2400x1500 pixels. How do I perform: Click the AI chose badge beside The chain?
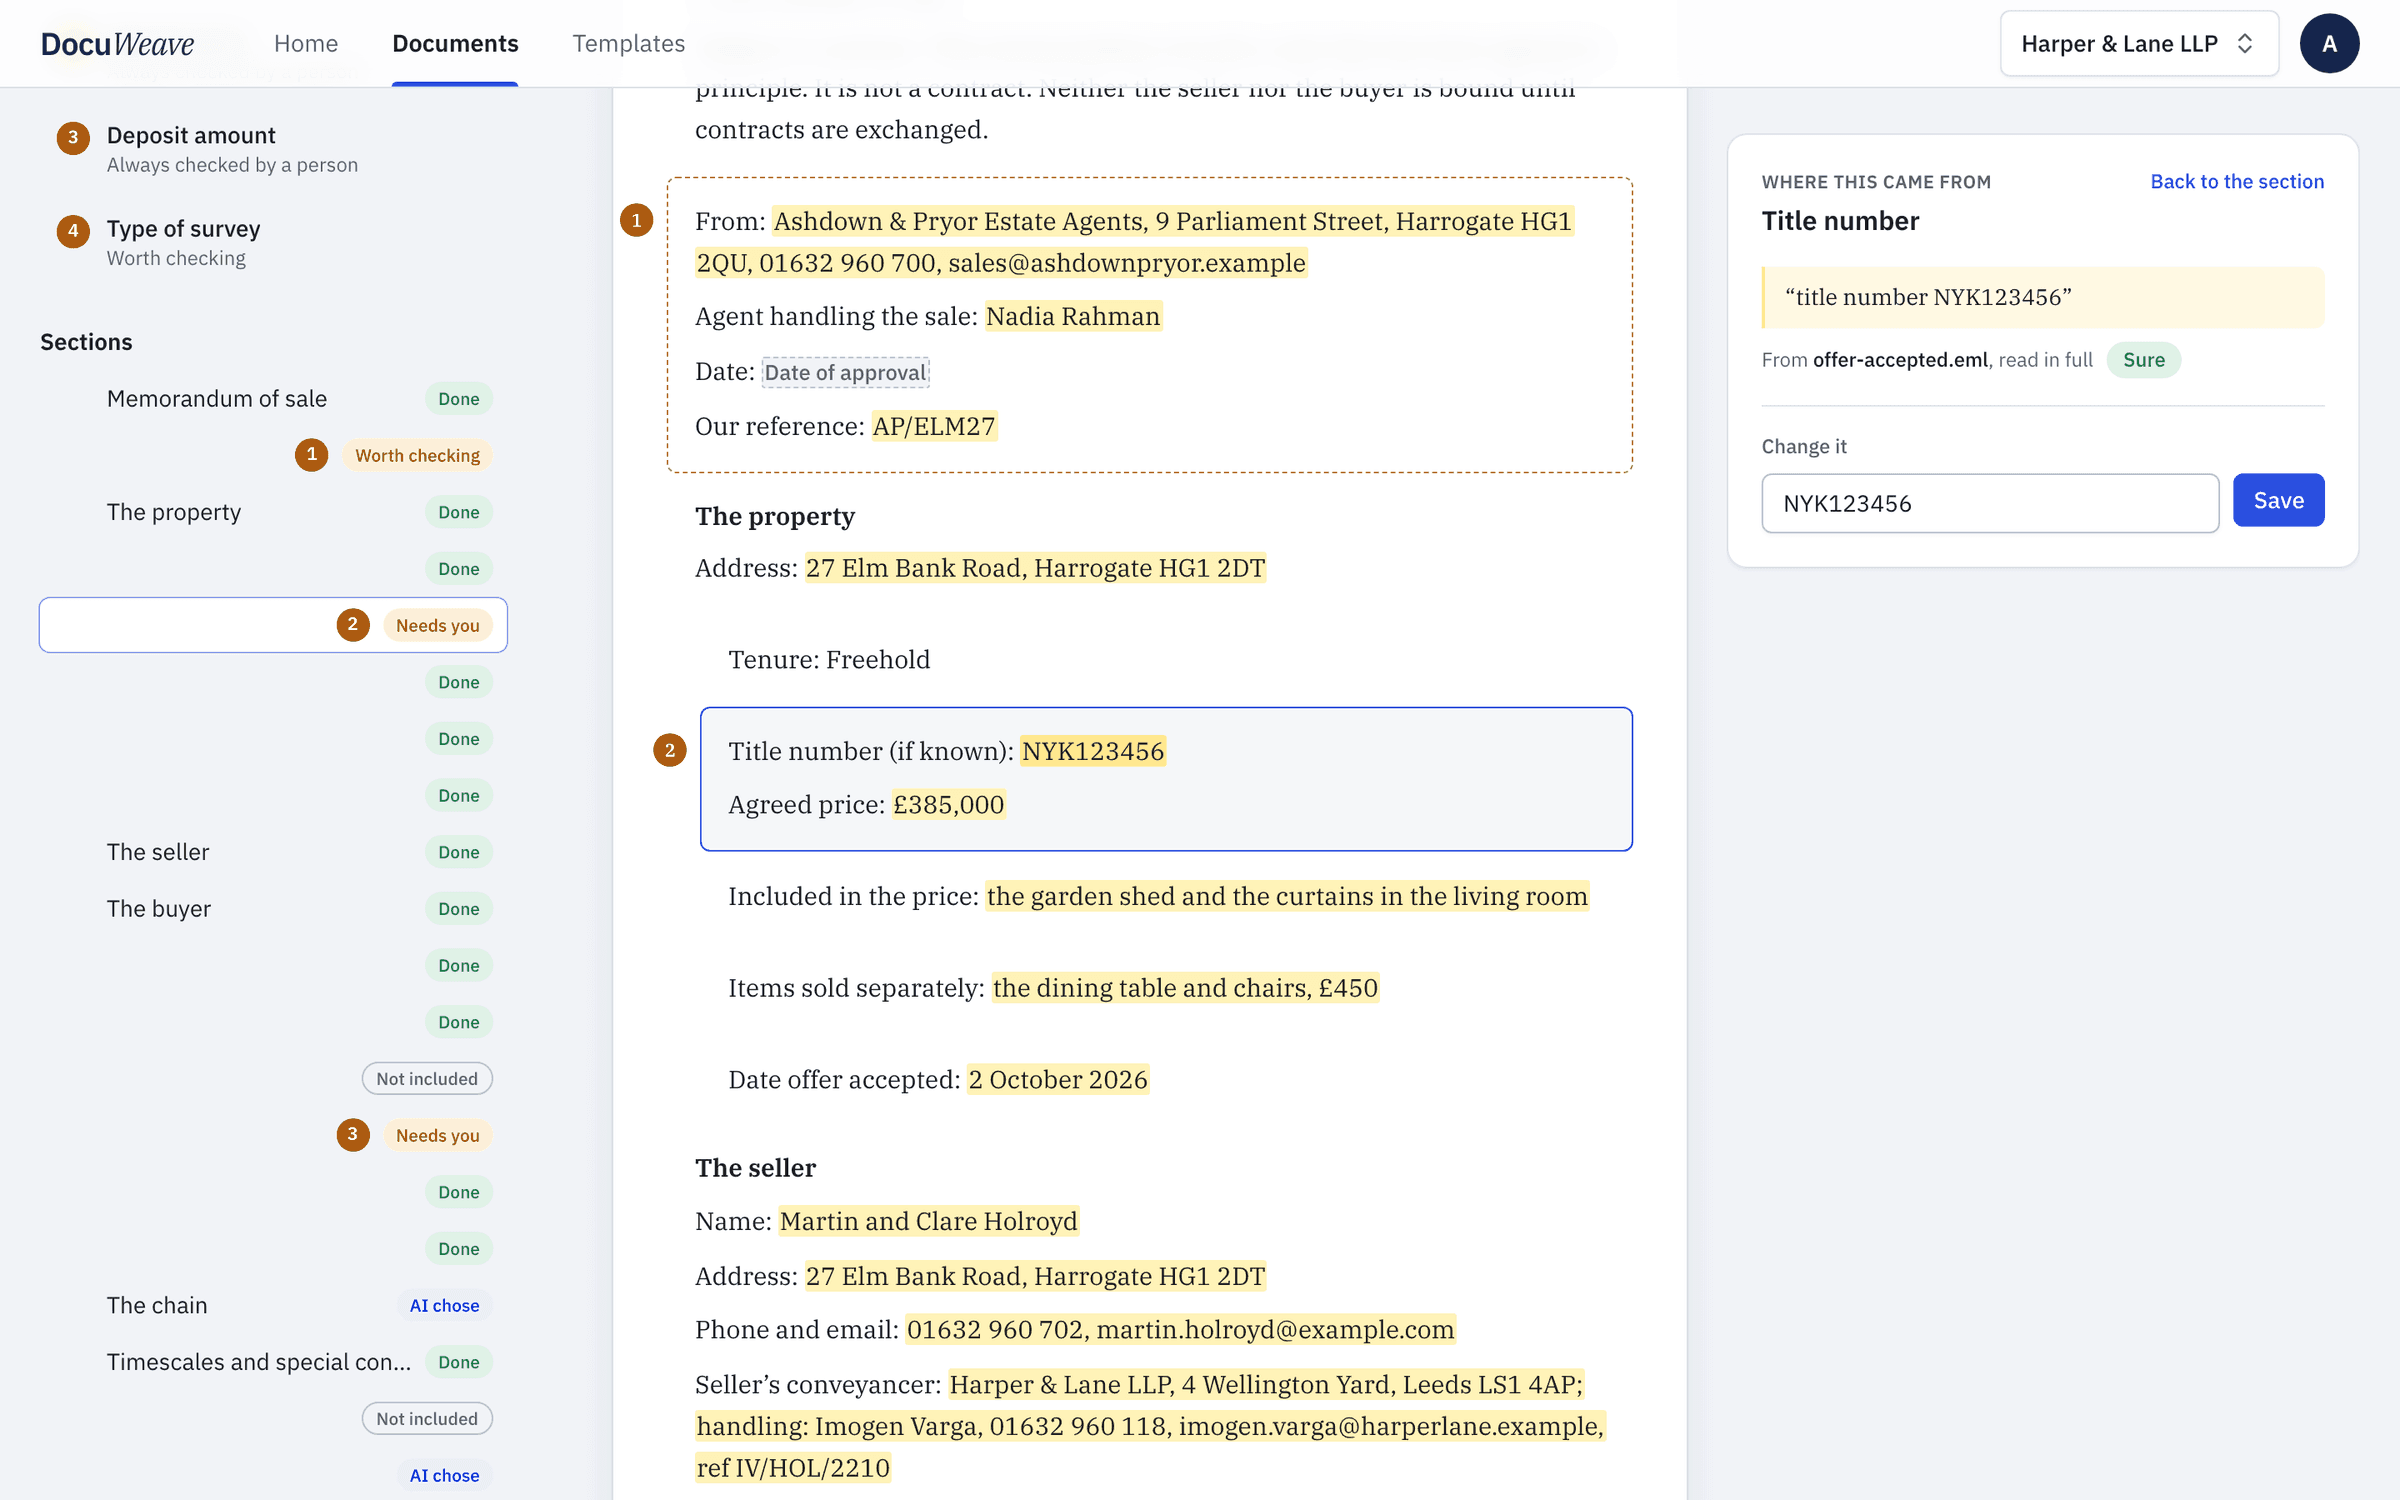click(444, 1305)
